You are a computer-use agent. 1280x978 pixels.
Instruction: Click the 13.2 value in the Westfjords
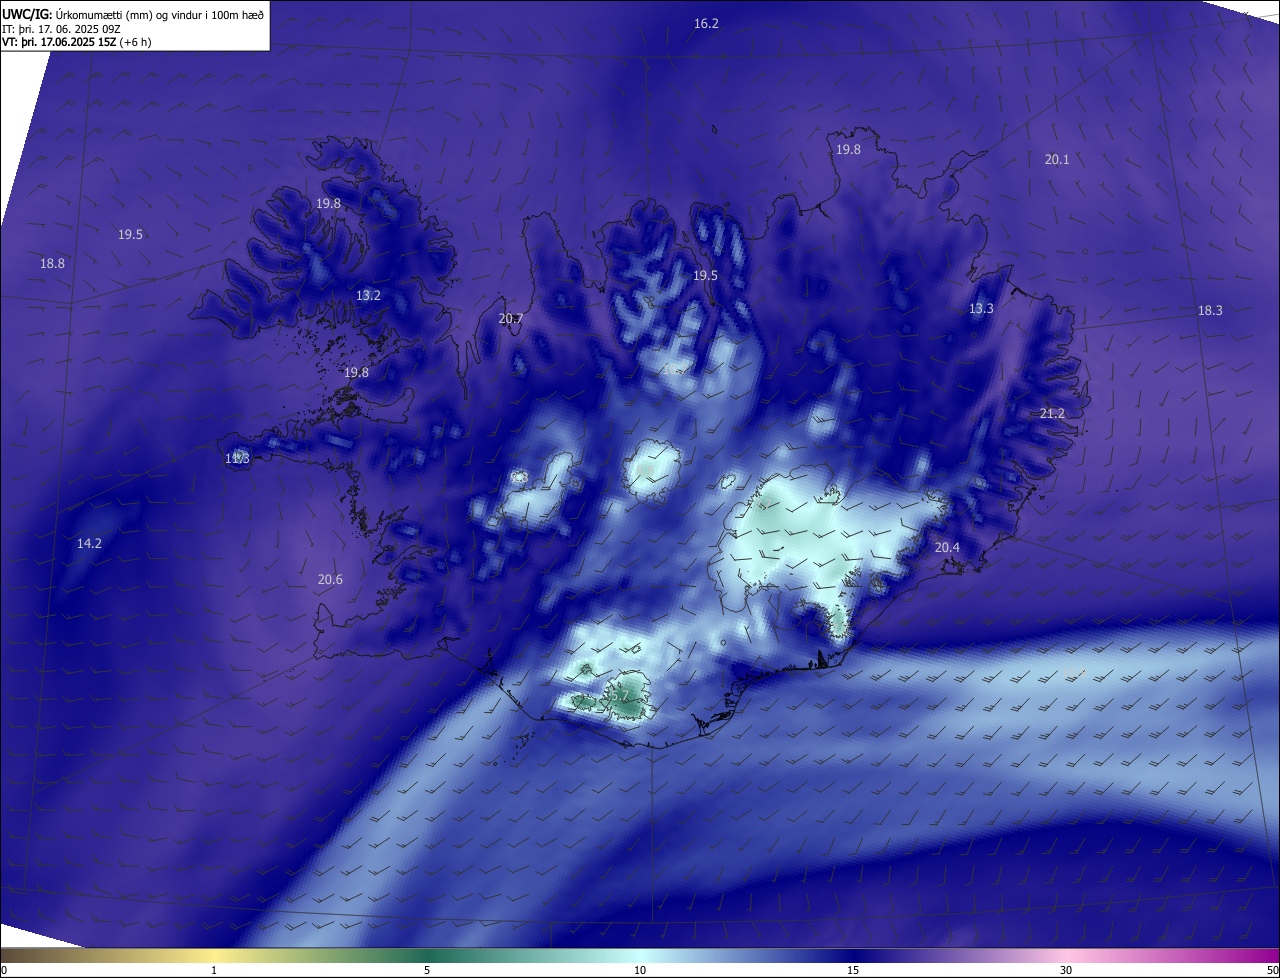click(x=368, y=295)
